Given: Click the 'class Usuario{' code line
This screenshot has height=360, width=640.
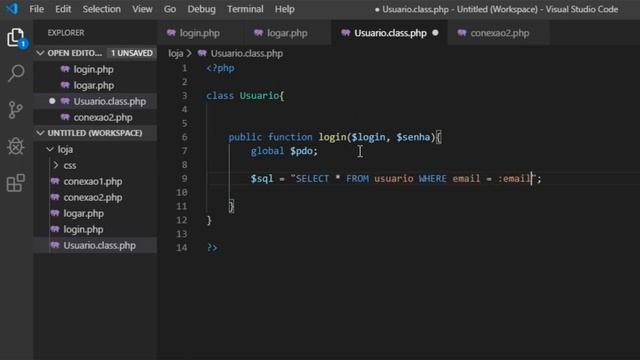Looking at the screenshot, I should pyautogui.click(x=245, y=96).
